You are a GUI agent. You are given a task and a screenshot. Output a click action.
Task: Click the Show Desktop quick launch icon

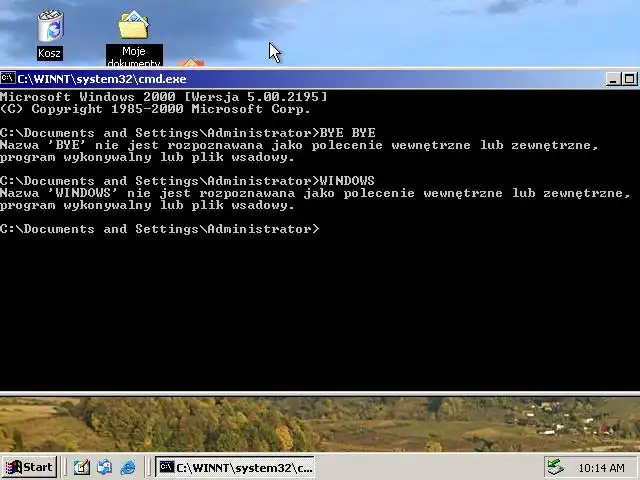(82, 467)
